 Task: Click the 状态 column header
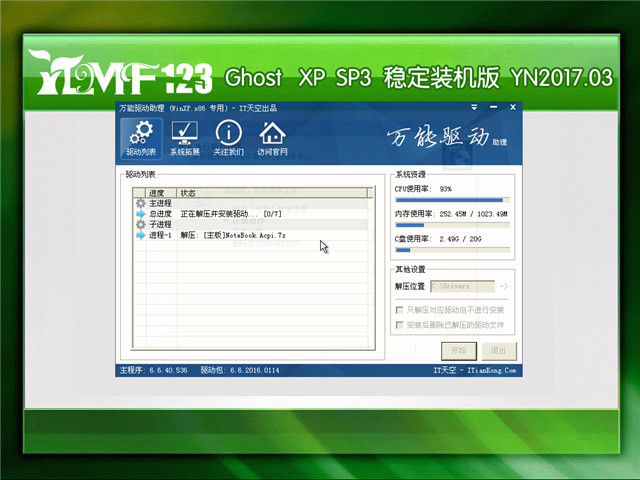click(272, 193)
